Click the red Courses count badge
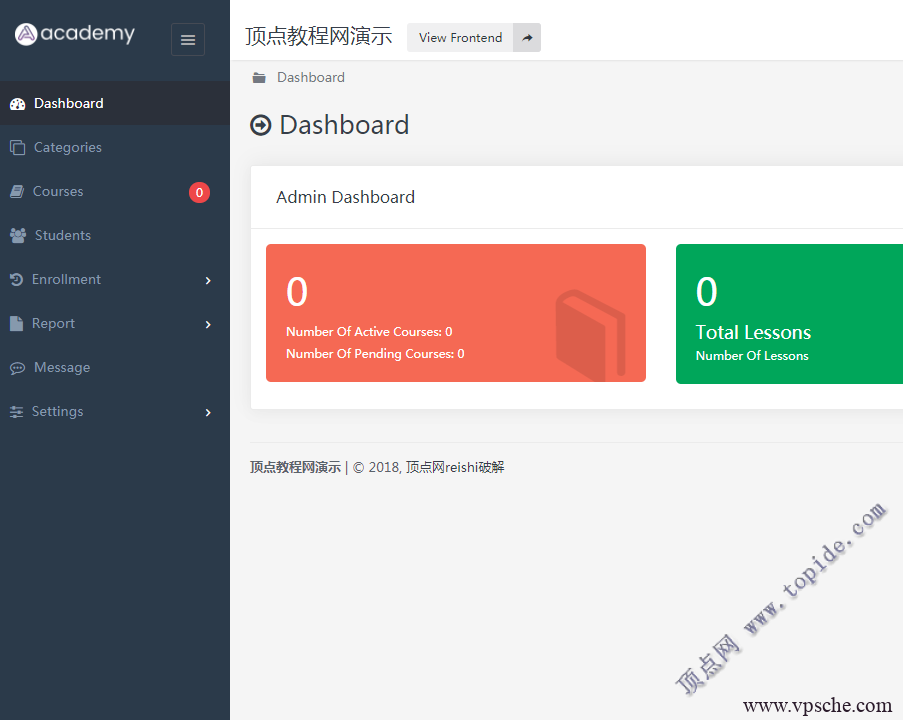Image resolution: width=903 pixels, height=720 pixels. 199,193
